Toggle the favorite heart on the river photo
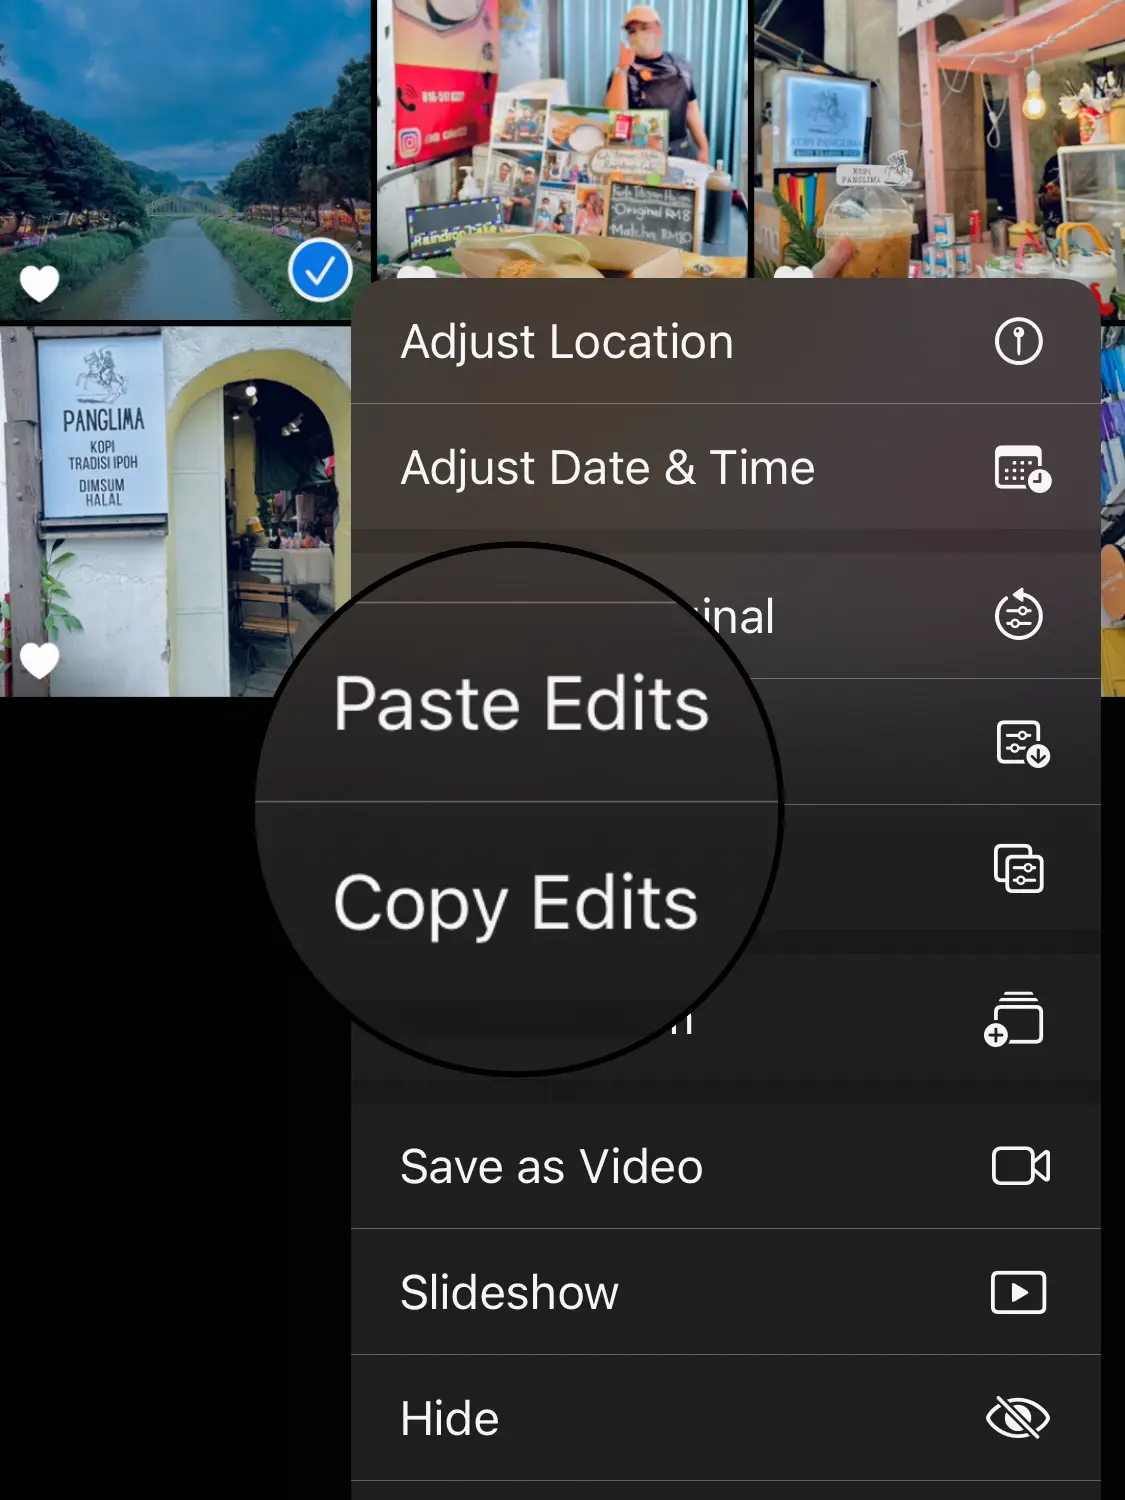This screenshot has width=1125, height=1500. pyautogui.click(x=40, y=284)
